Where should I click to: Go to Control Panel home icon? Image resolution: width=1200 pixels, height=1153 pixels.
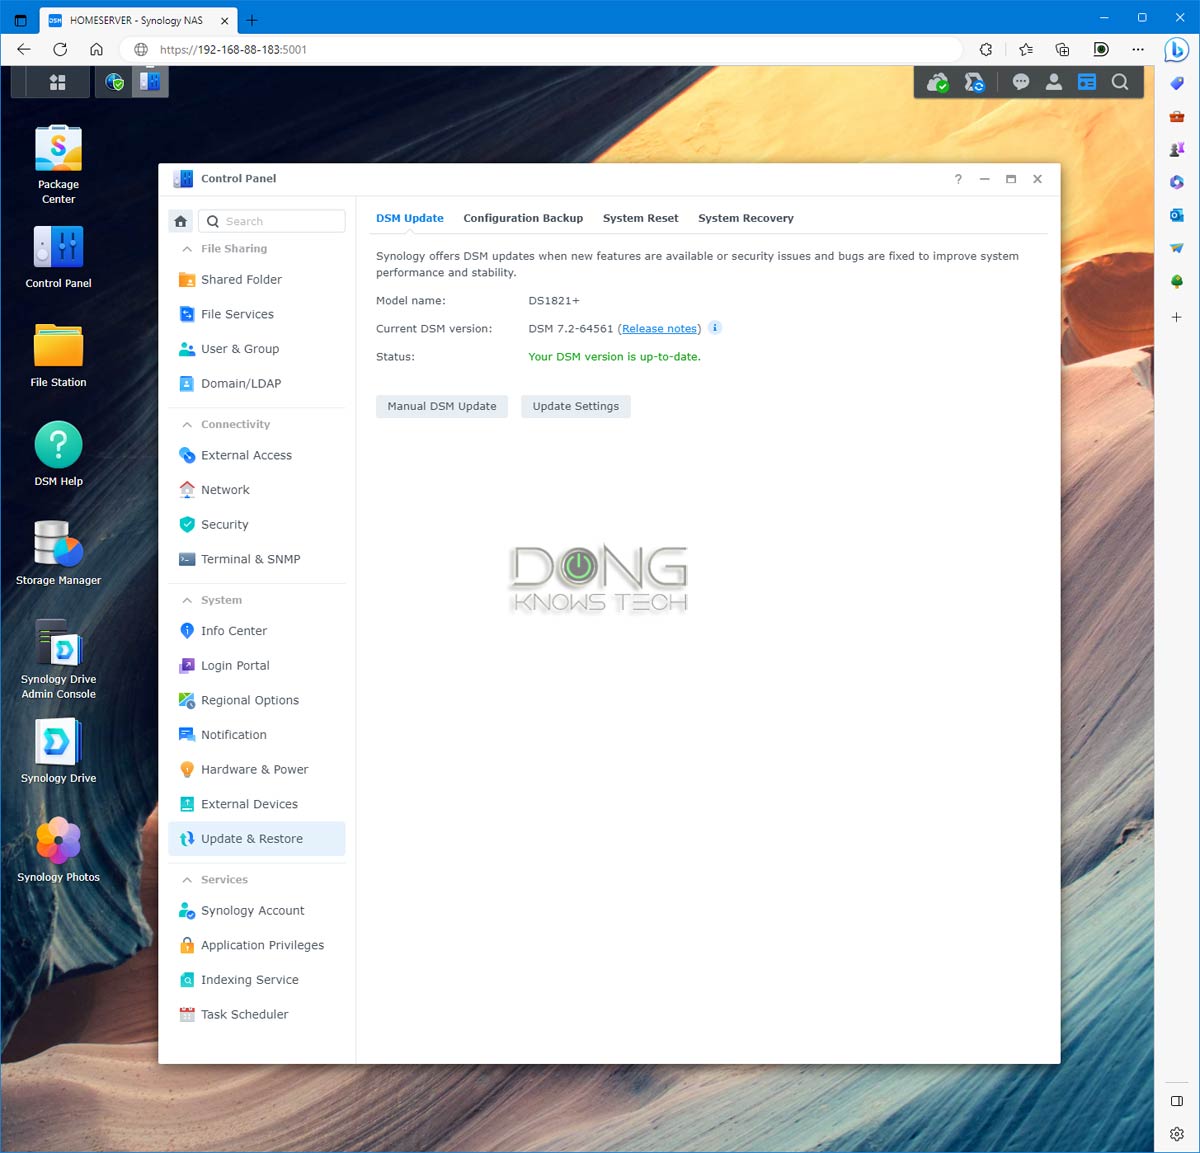180,221
